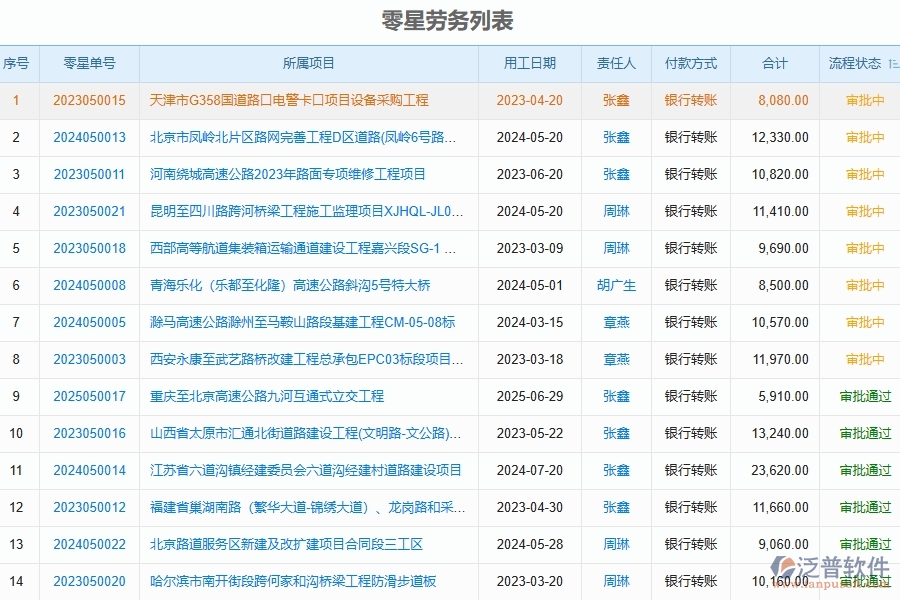Image resolution: width=900 pixels, height=600 pixels.
Task: Select responsible person 章燕 for 滁马高速 row
Action: pyautogui.click(x=616, y=322)
